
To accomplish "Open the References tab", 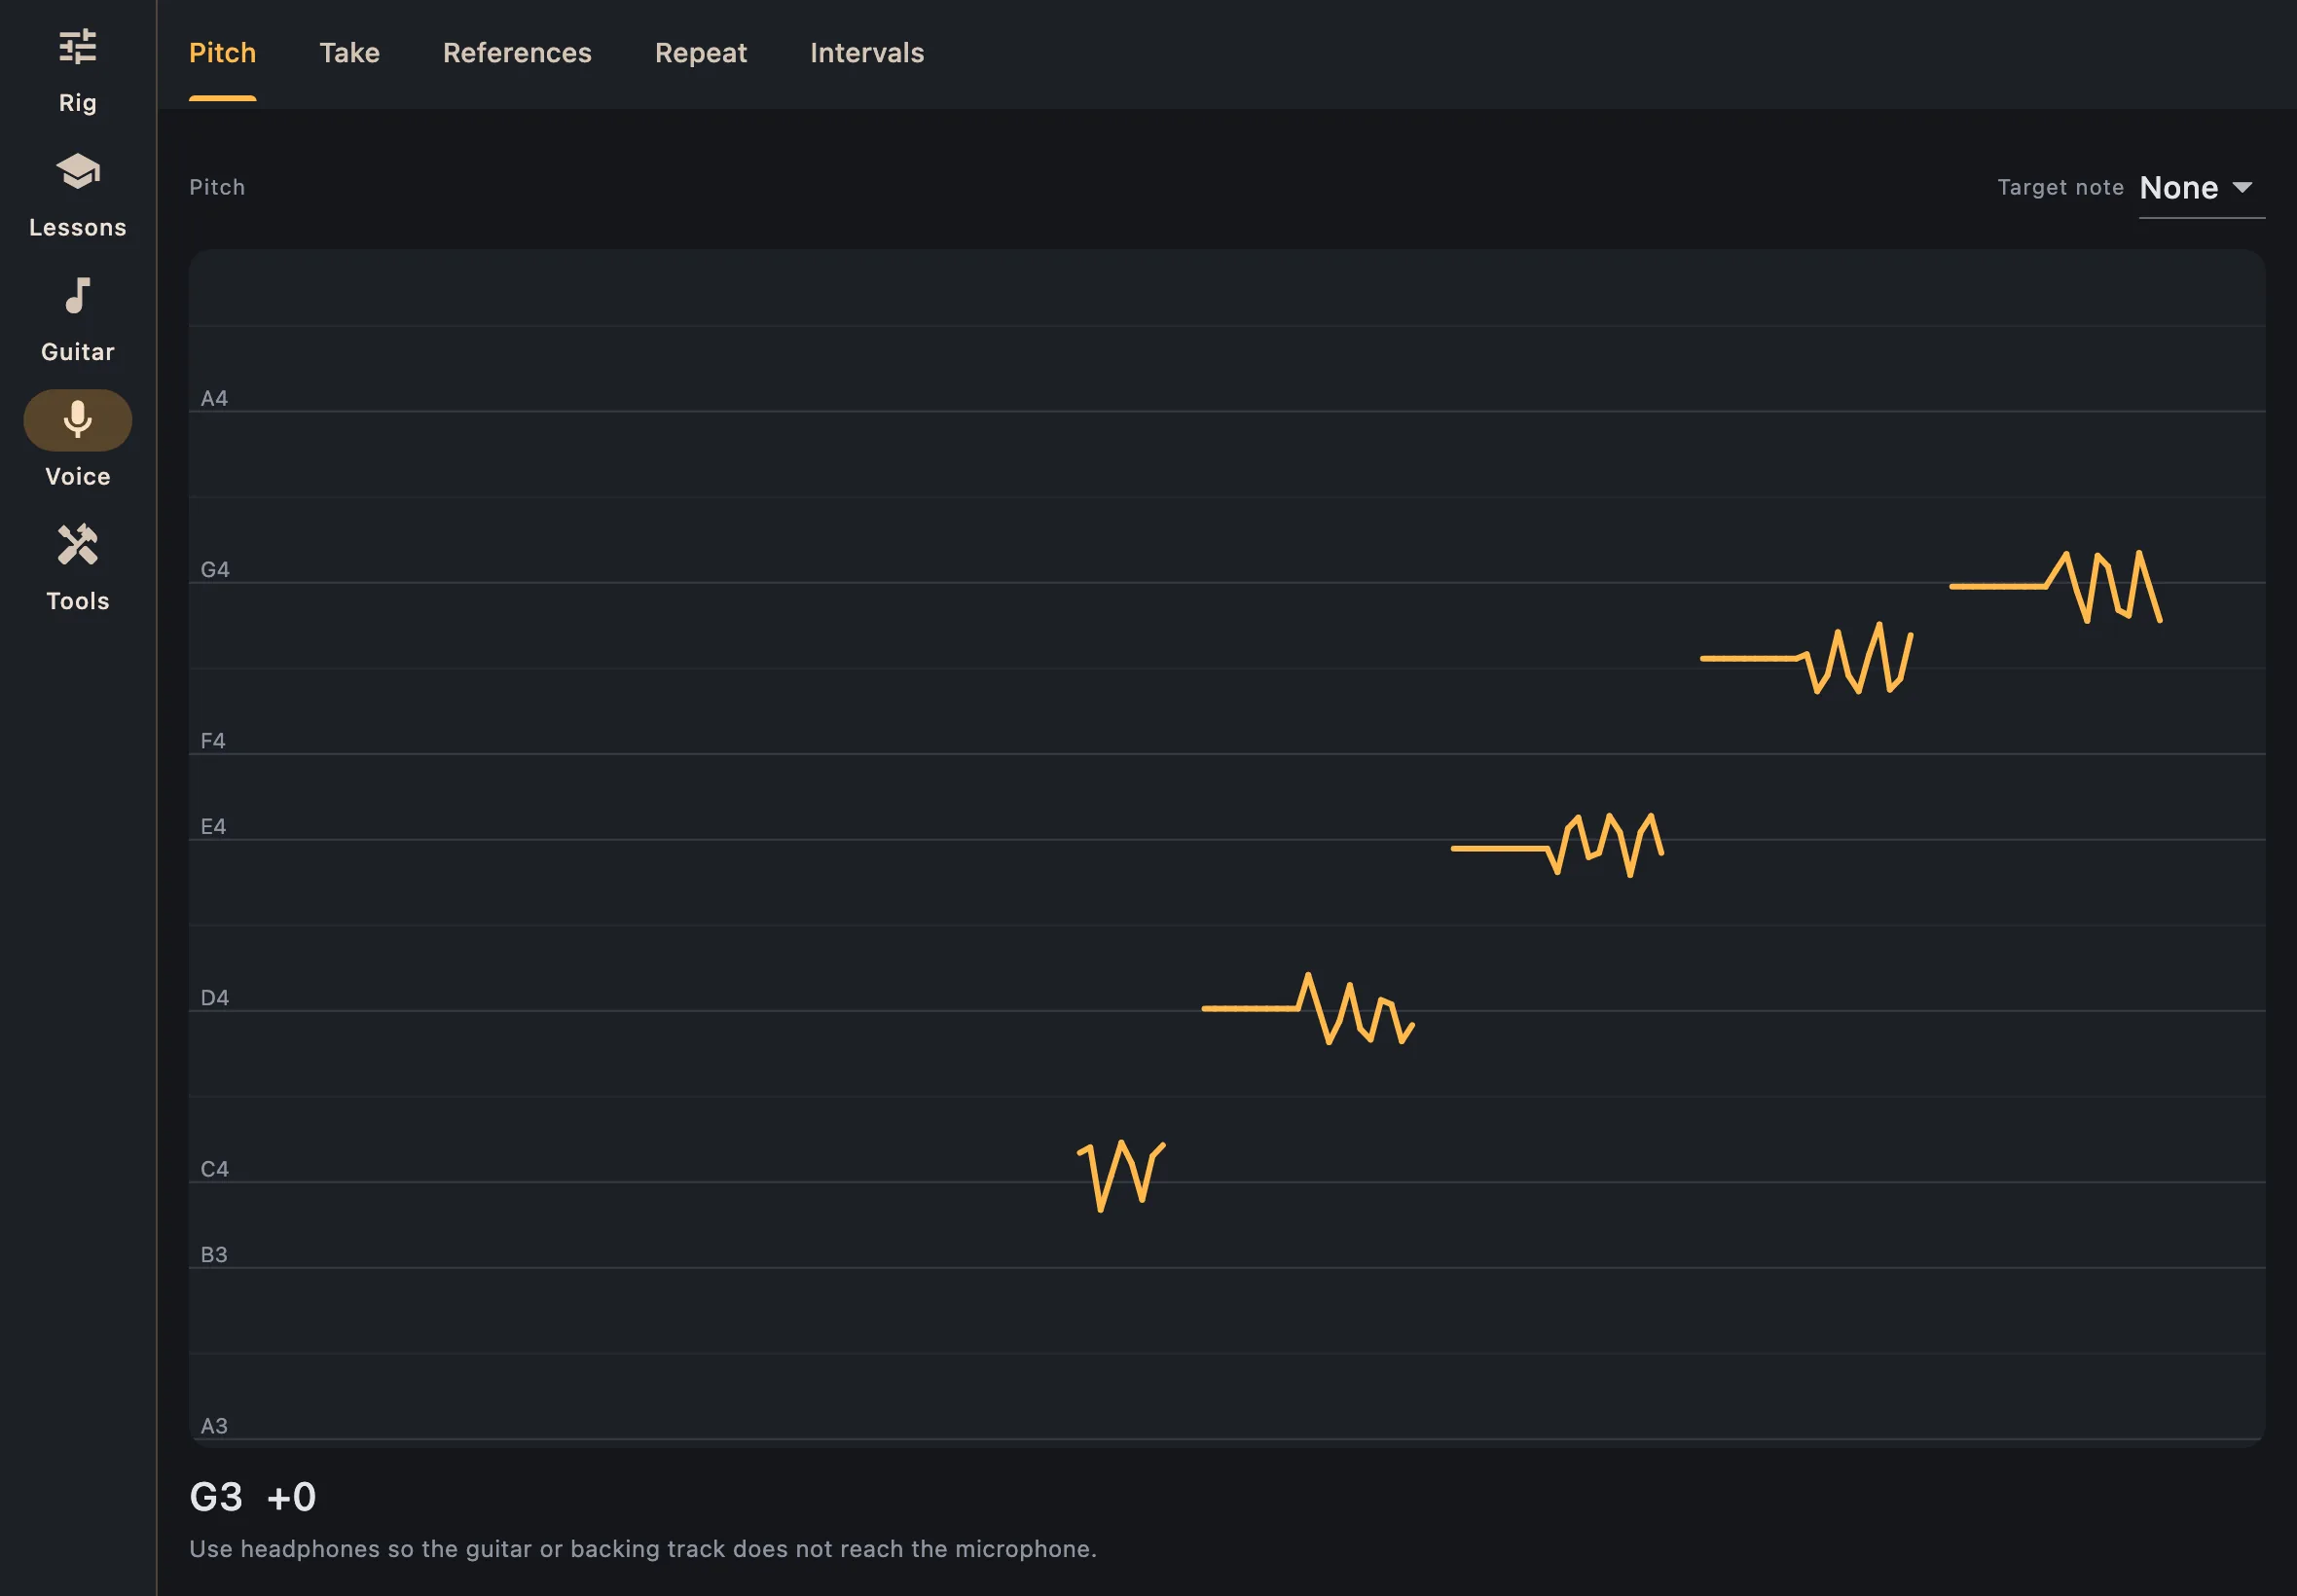I will pos(517,53).
